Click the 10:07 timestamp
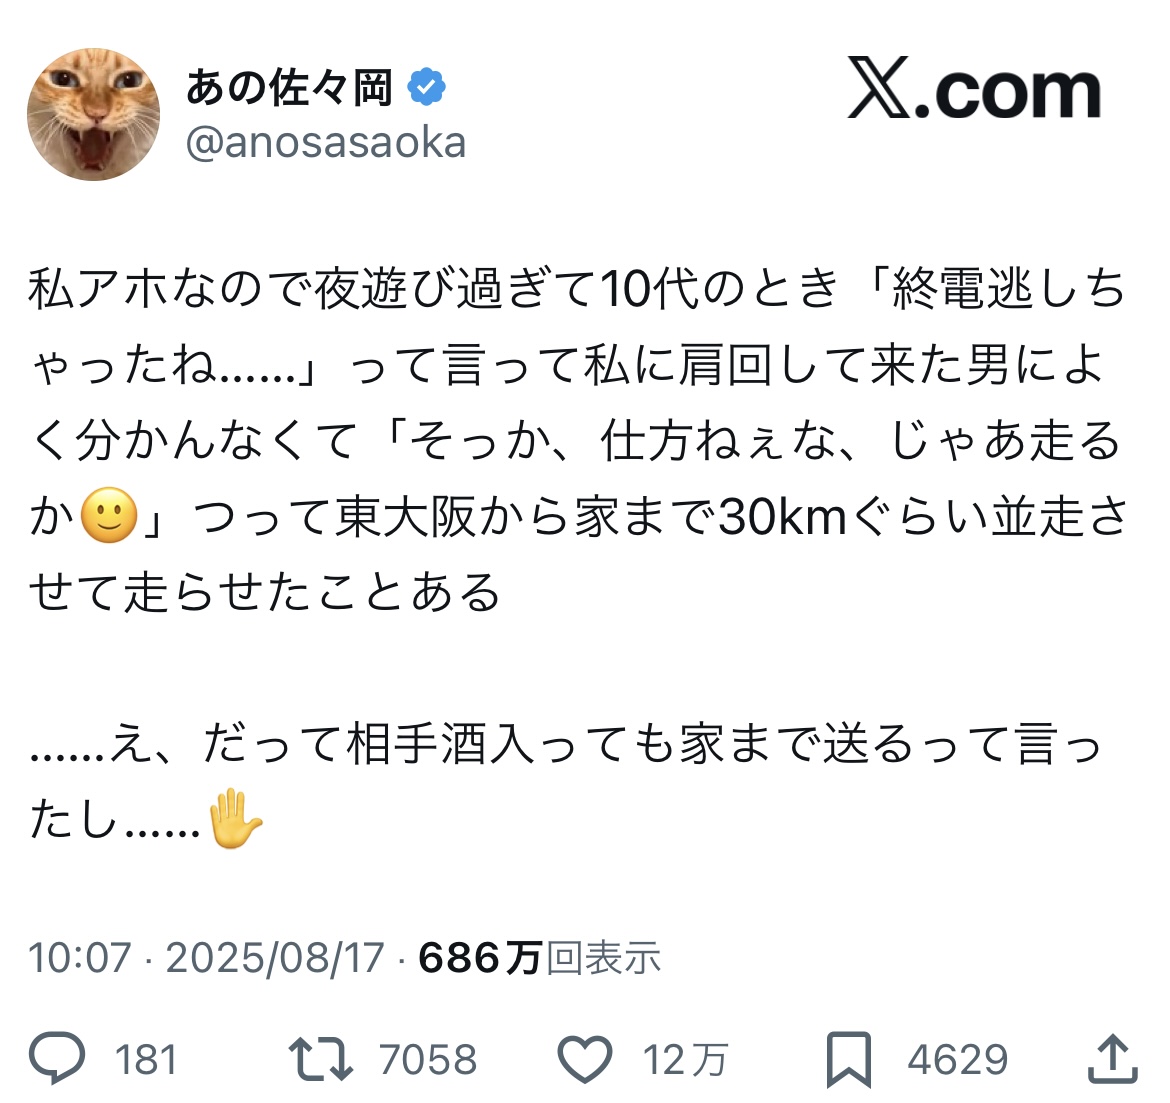Viewport: 1170px width, 1103px height. (x=80, y=957)
